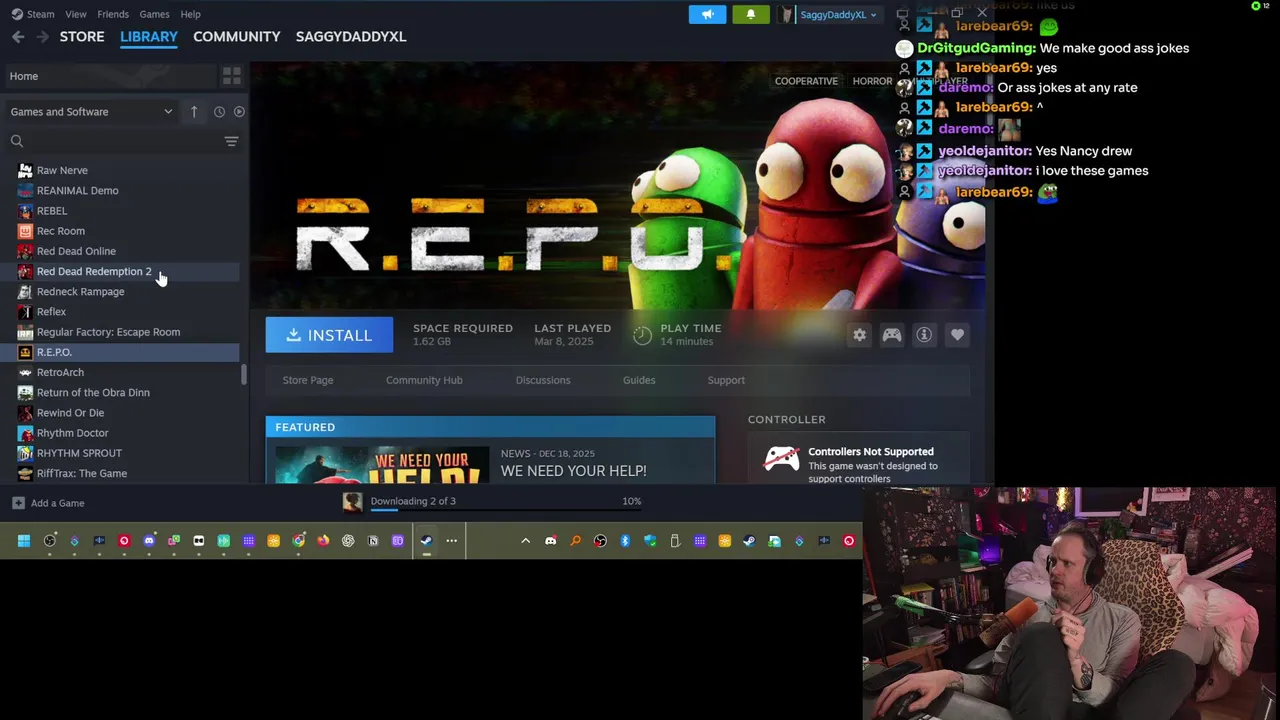Click the library list scrollbar
The width and height of the screenshot is (1280, 720).
[244, 376]
